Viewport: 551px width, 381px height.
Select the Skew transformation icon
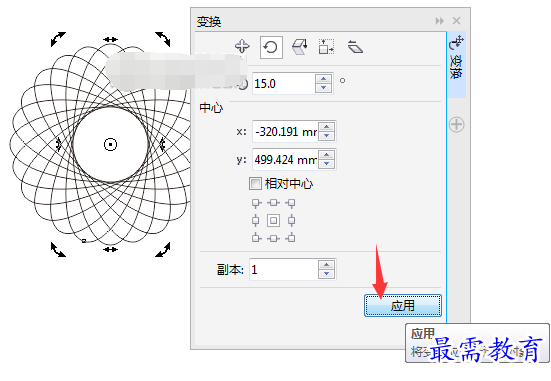click(355, 47)
